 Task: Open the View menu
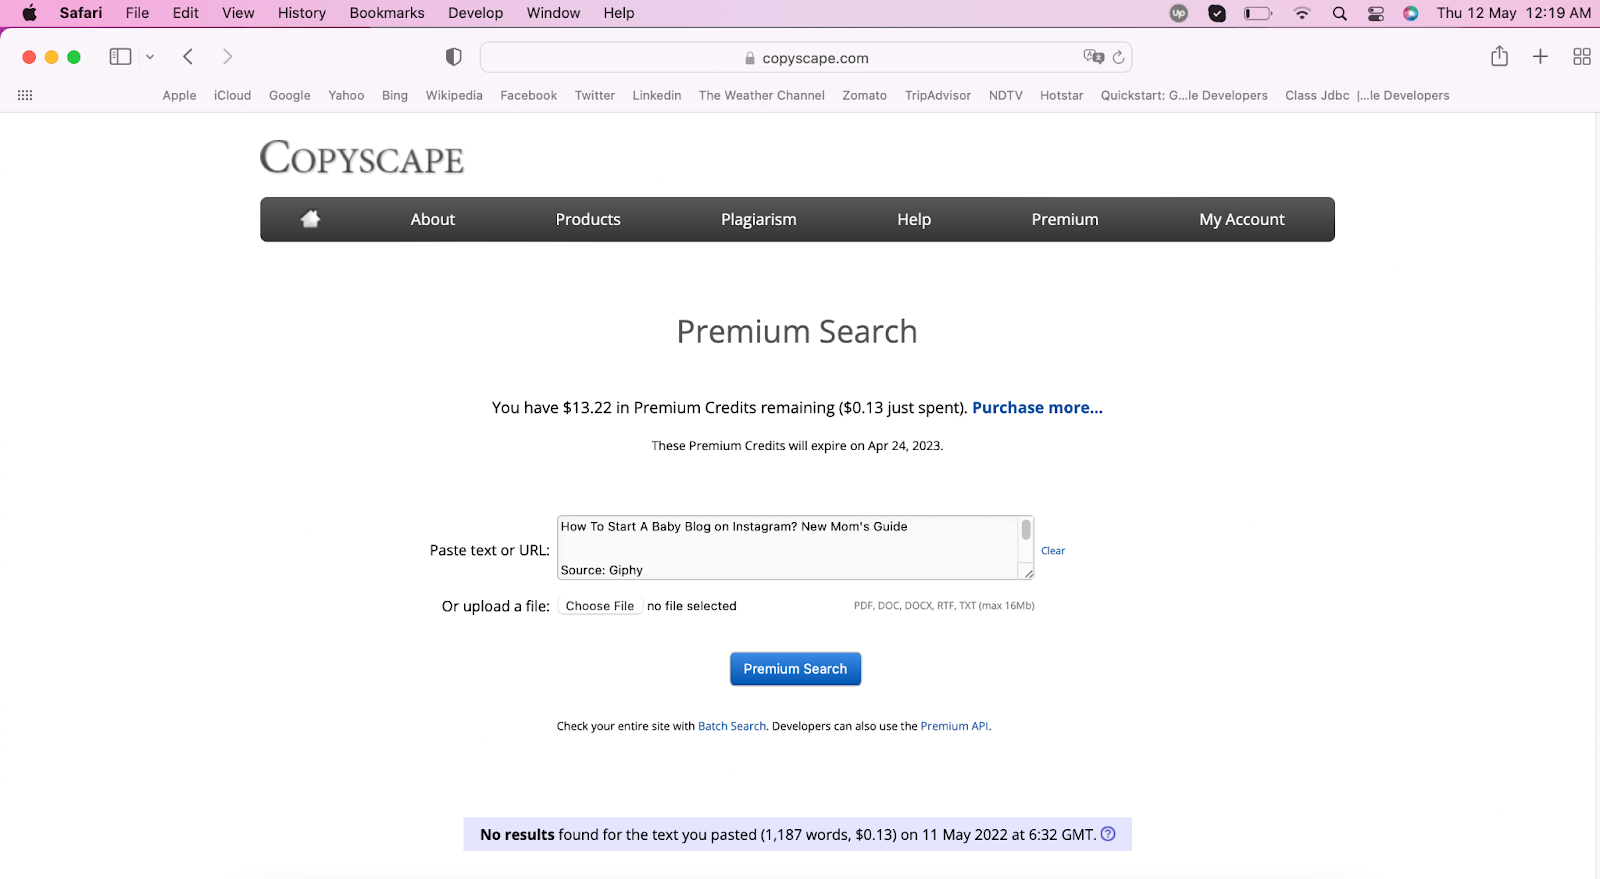point(238,13)
